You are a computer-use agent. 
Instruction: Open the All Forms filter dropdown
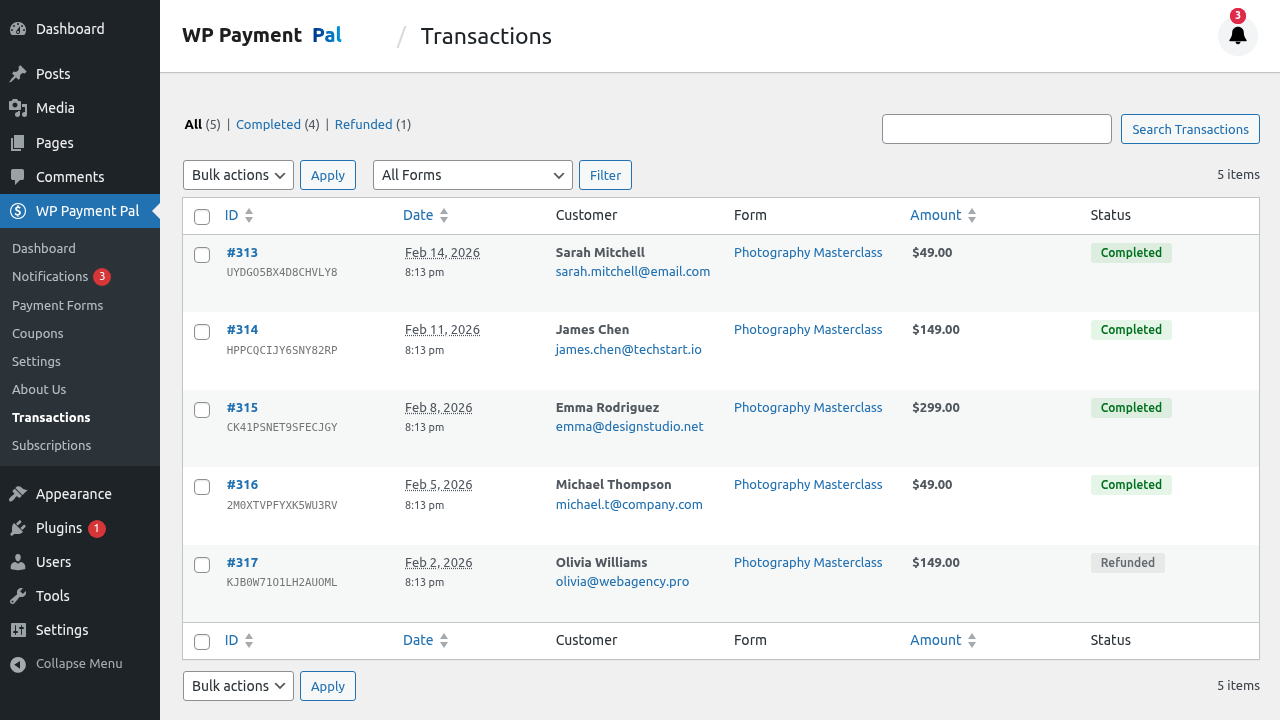(x=472, y=175)
